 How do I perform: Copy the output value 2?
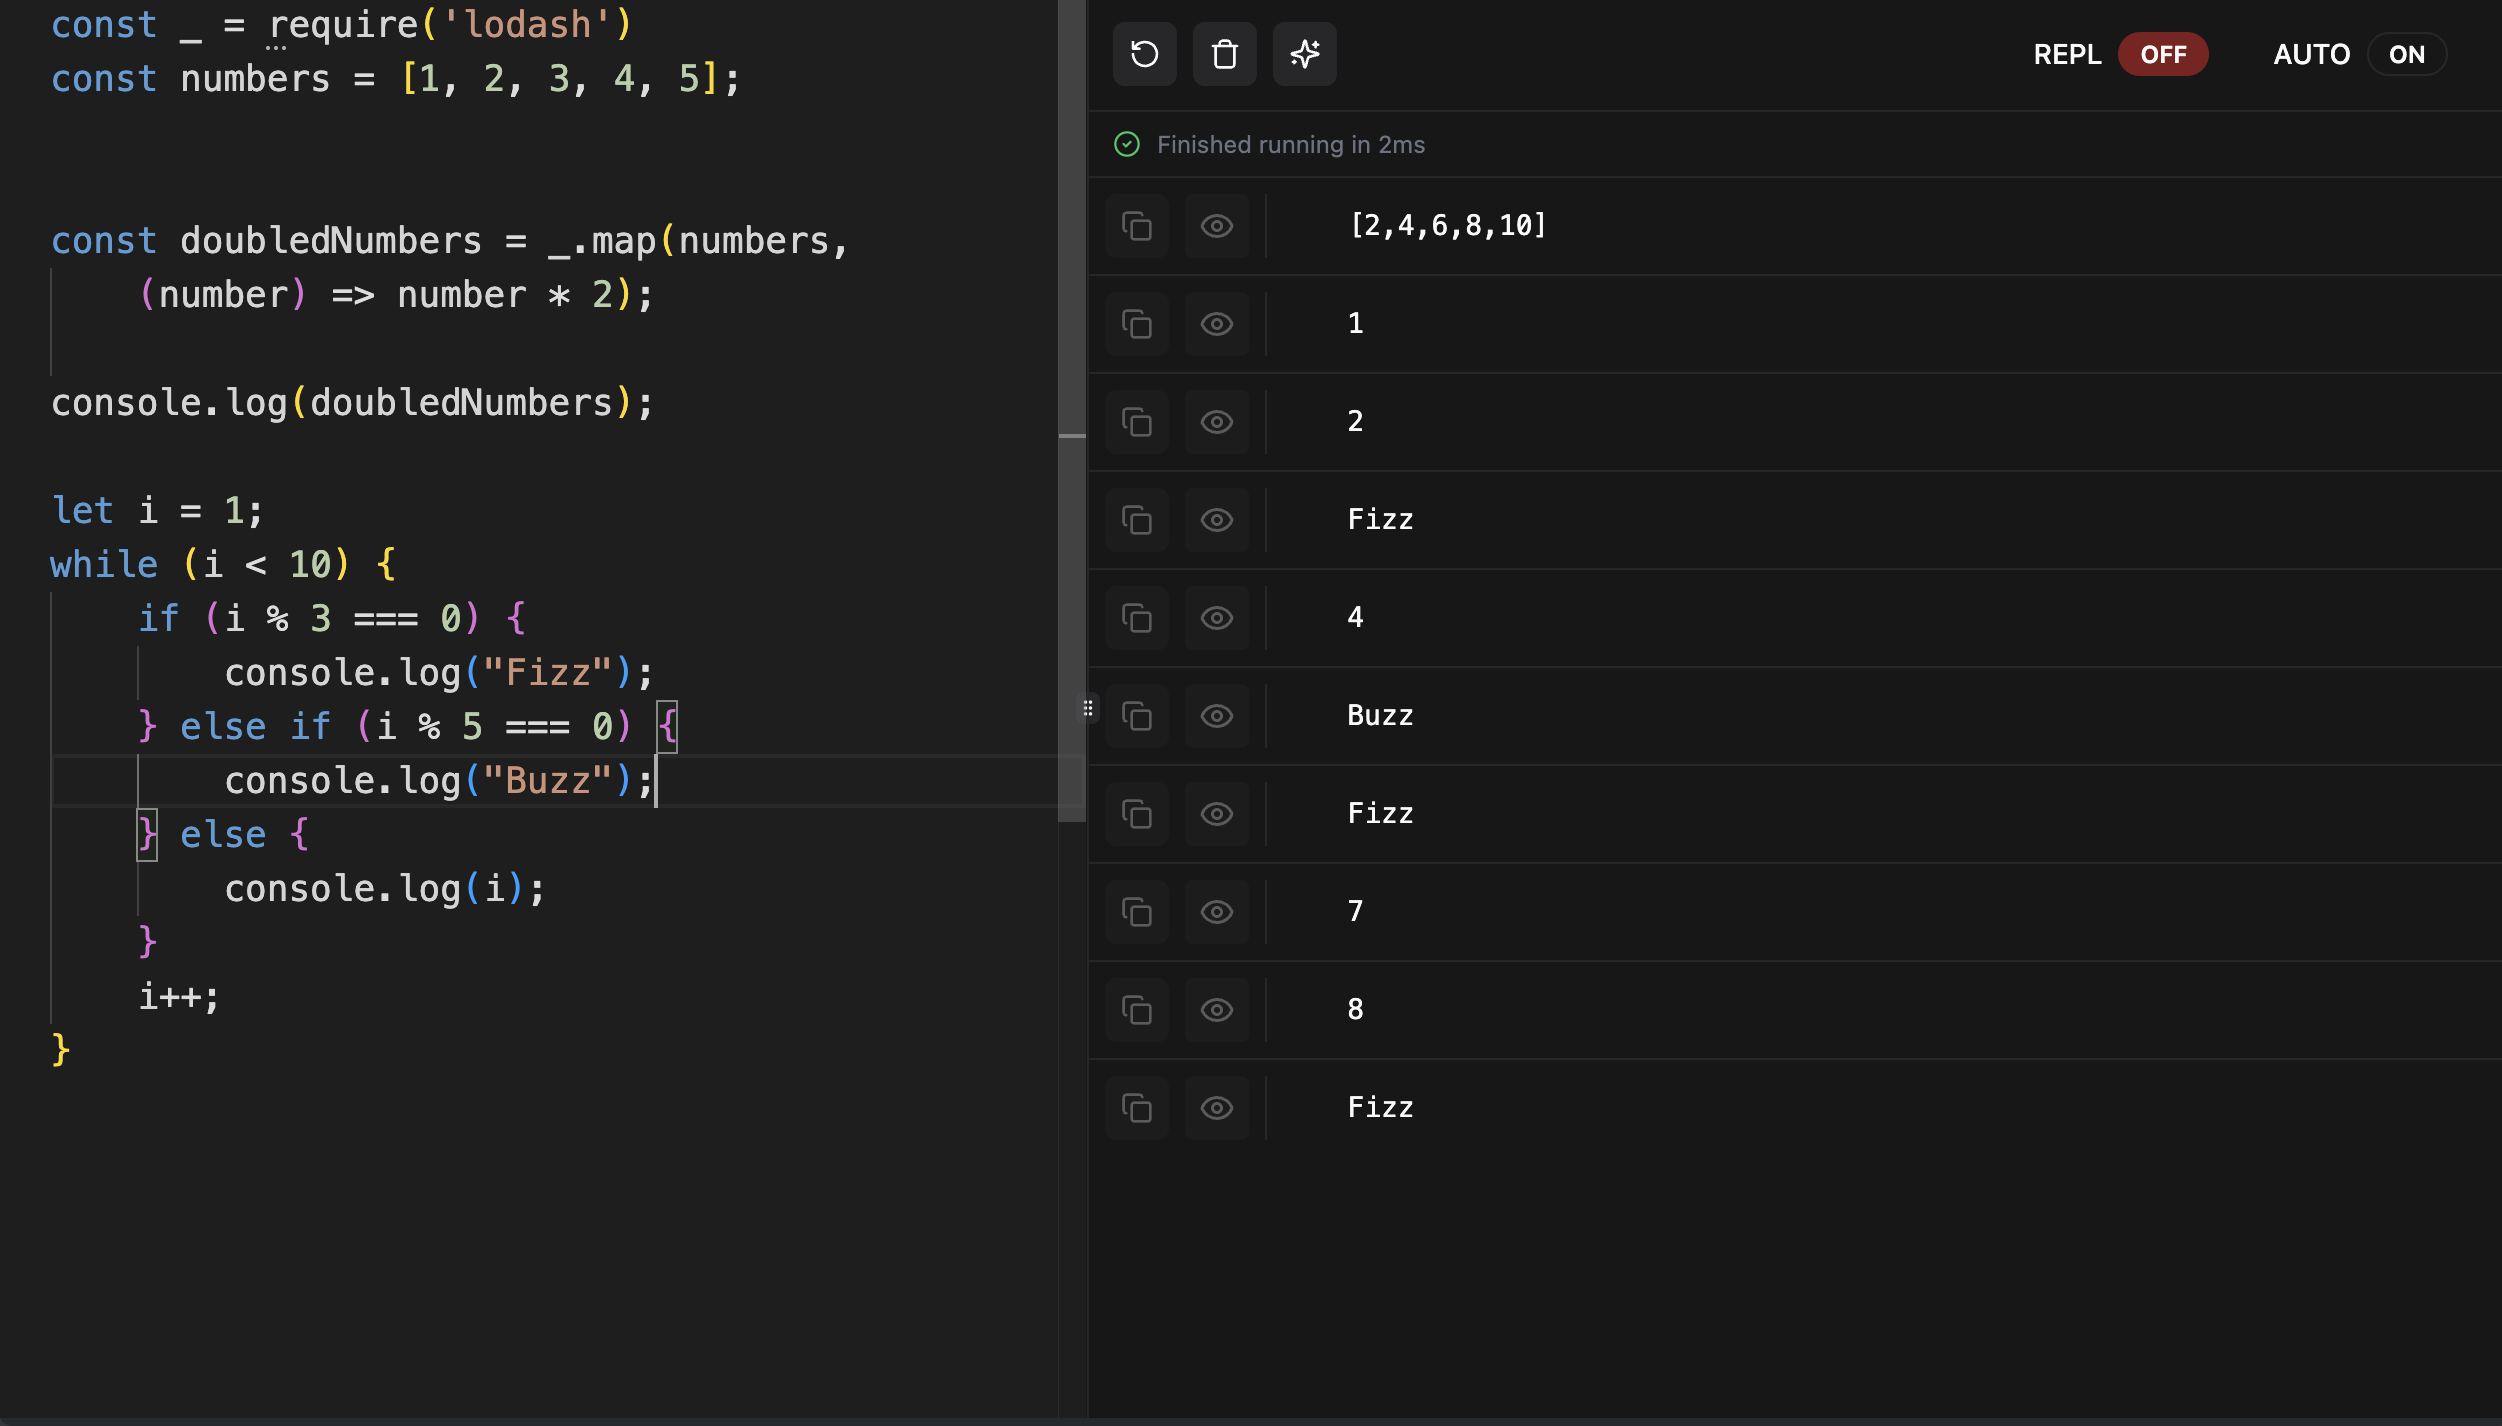(x=1137, y=422)
